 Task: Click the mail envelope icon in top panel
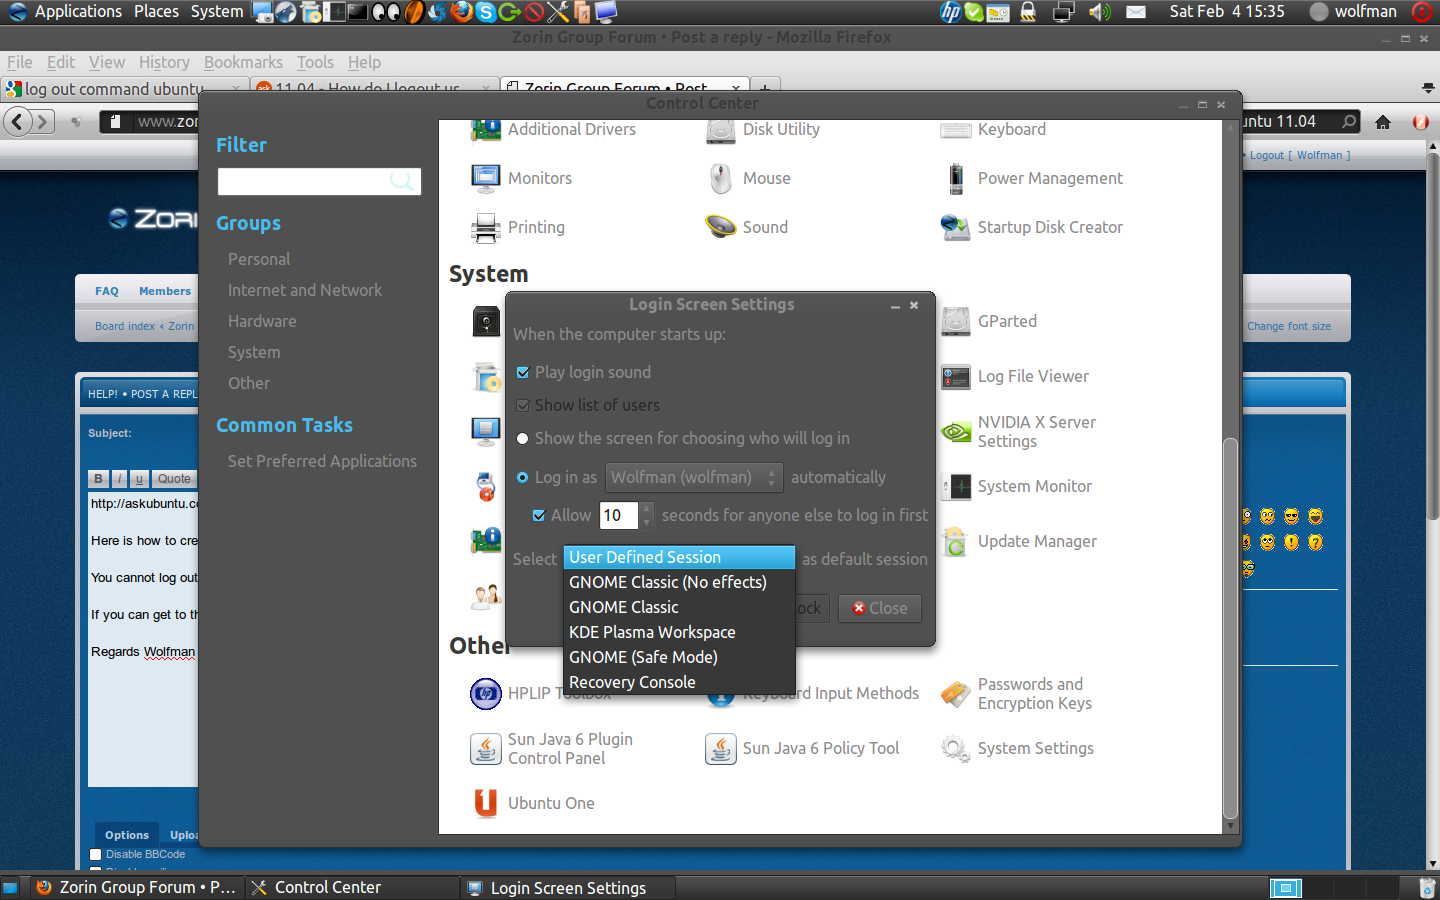[x=1136, y=12]
